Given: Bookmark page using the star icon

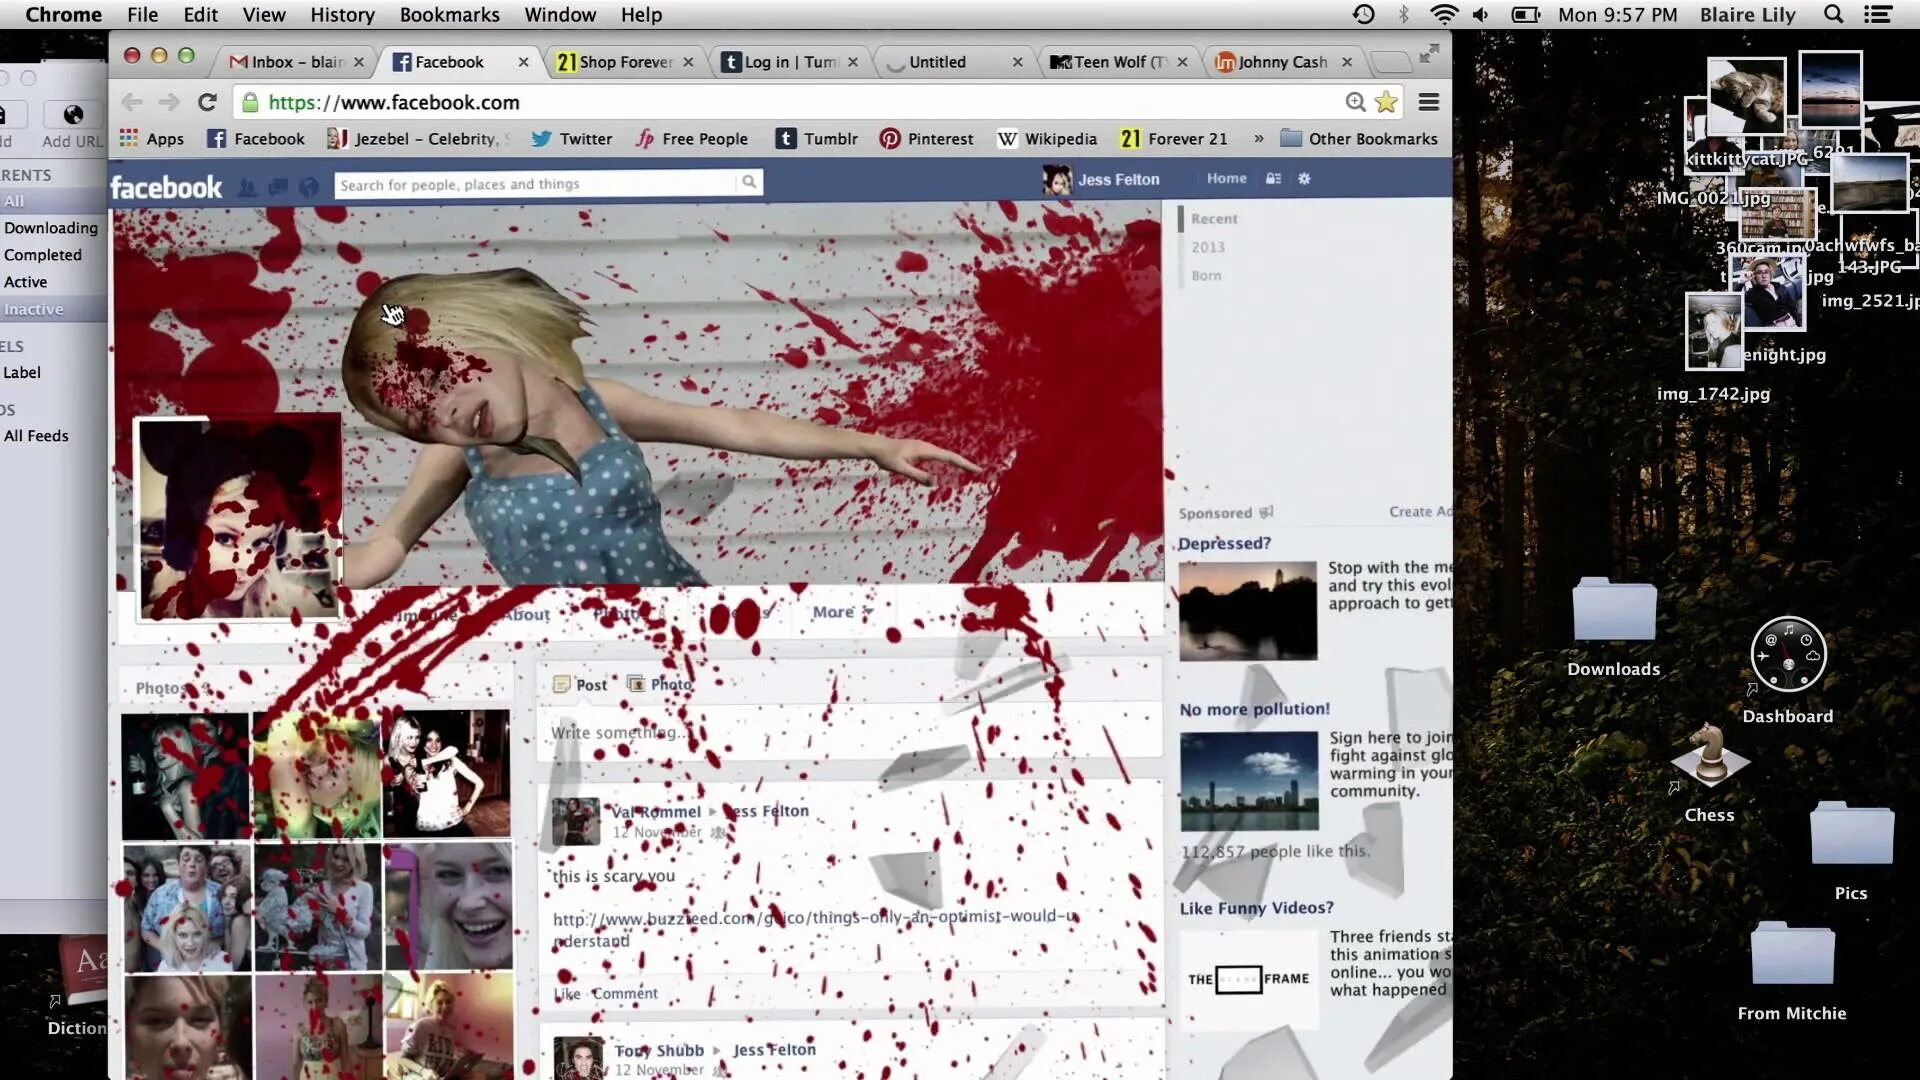Looking at the screenshot, I should (x=1386, y=102).
